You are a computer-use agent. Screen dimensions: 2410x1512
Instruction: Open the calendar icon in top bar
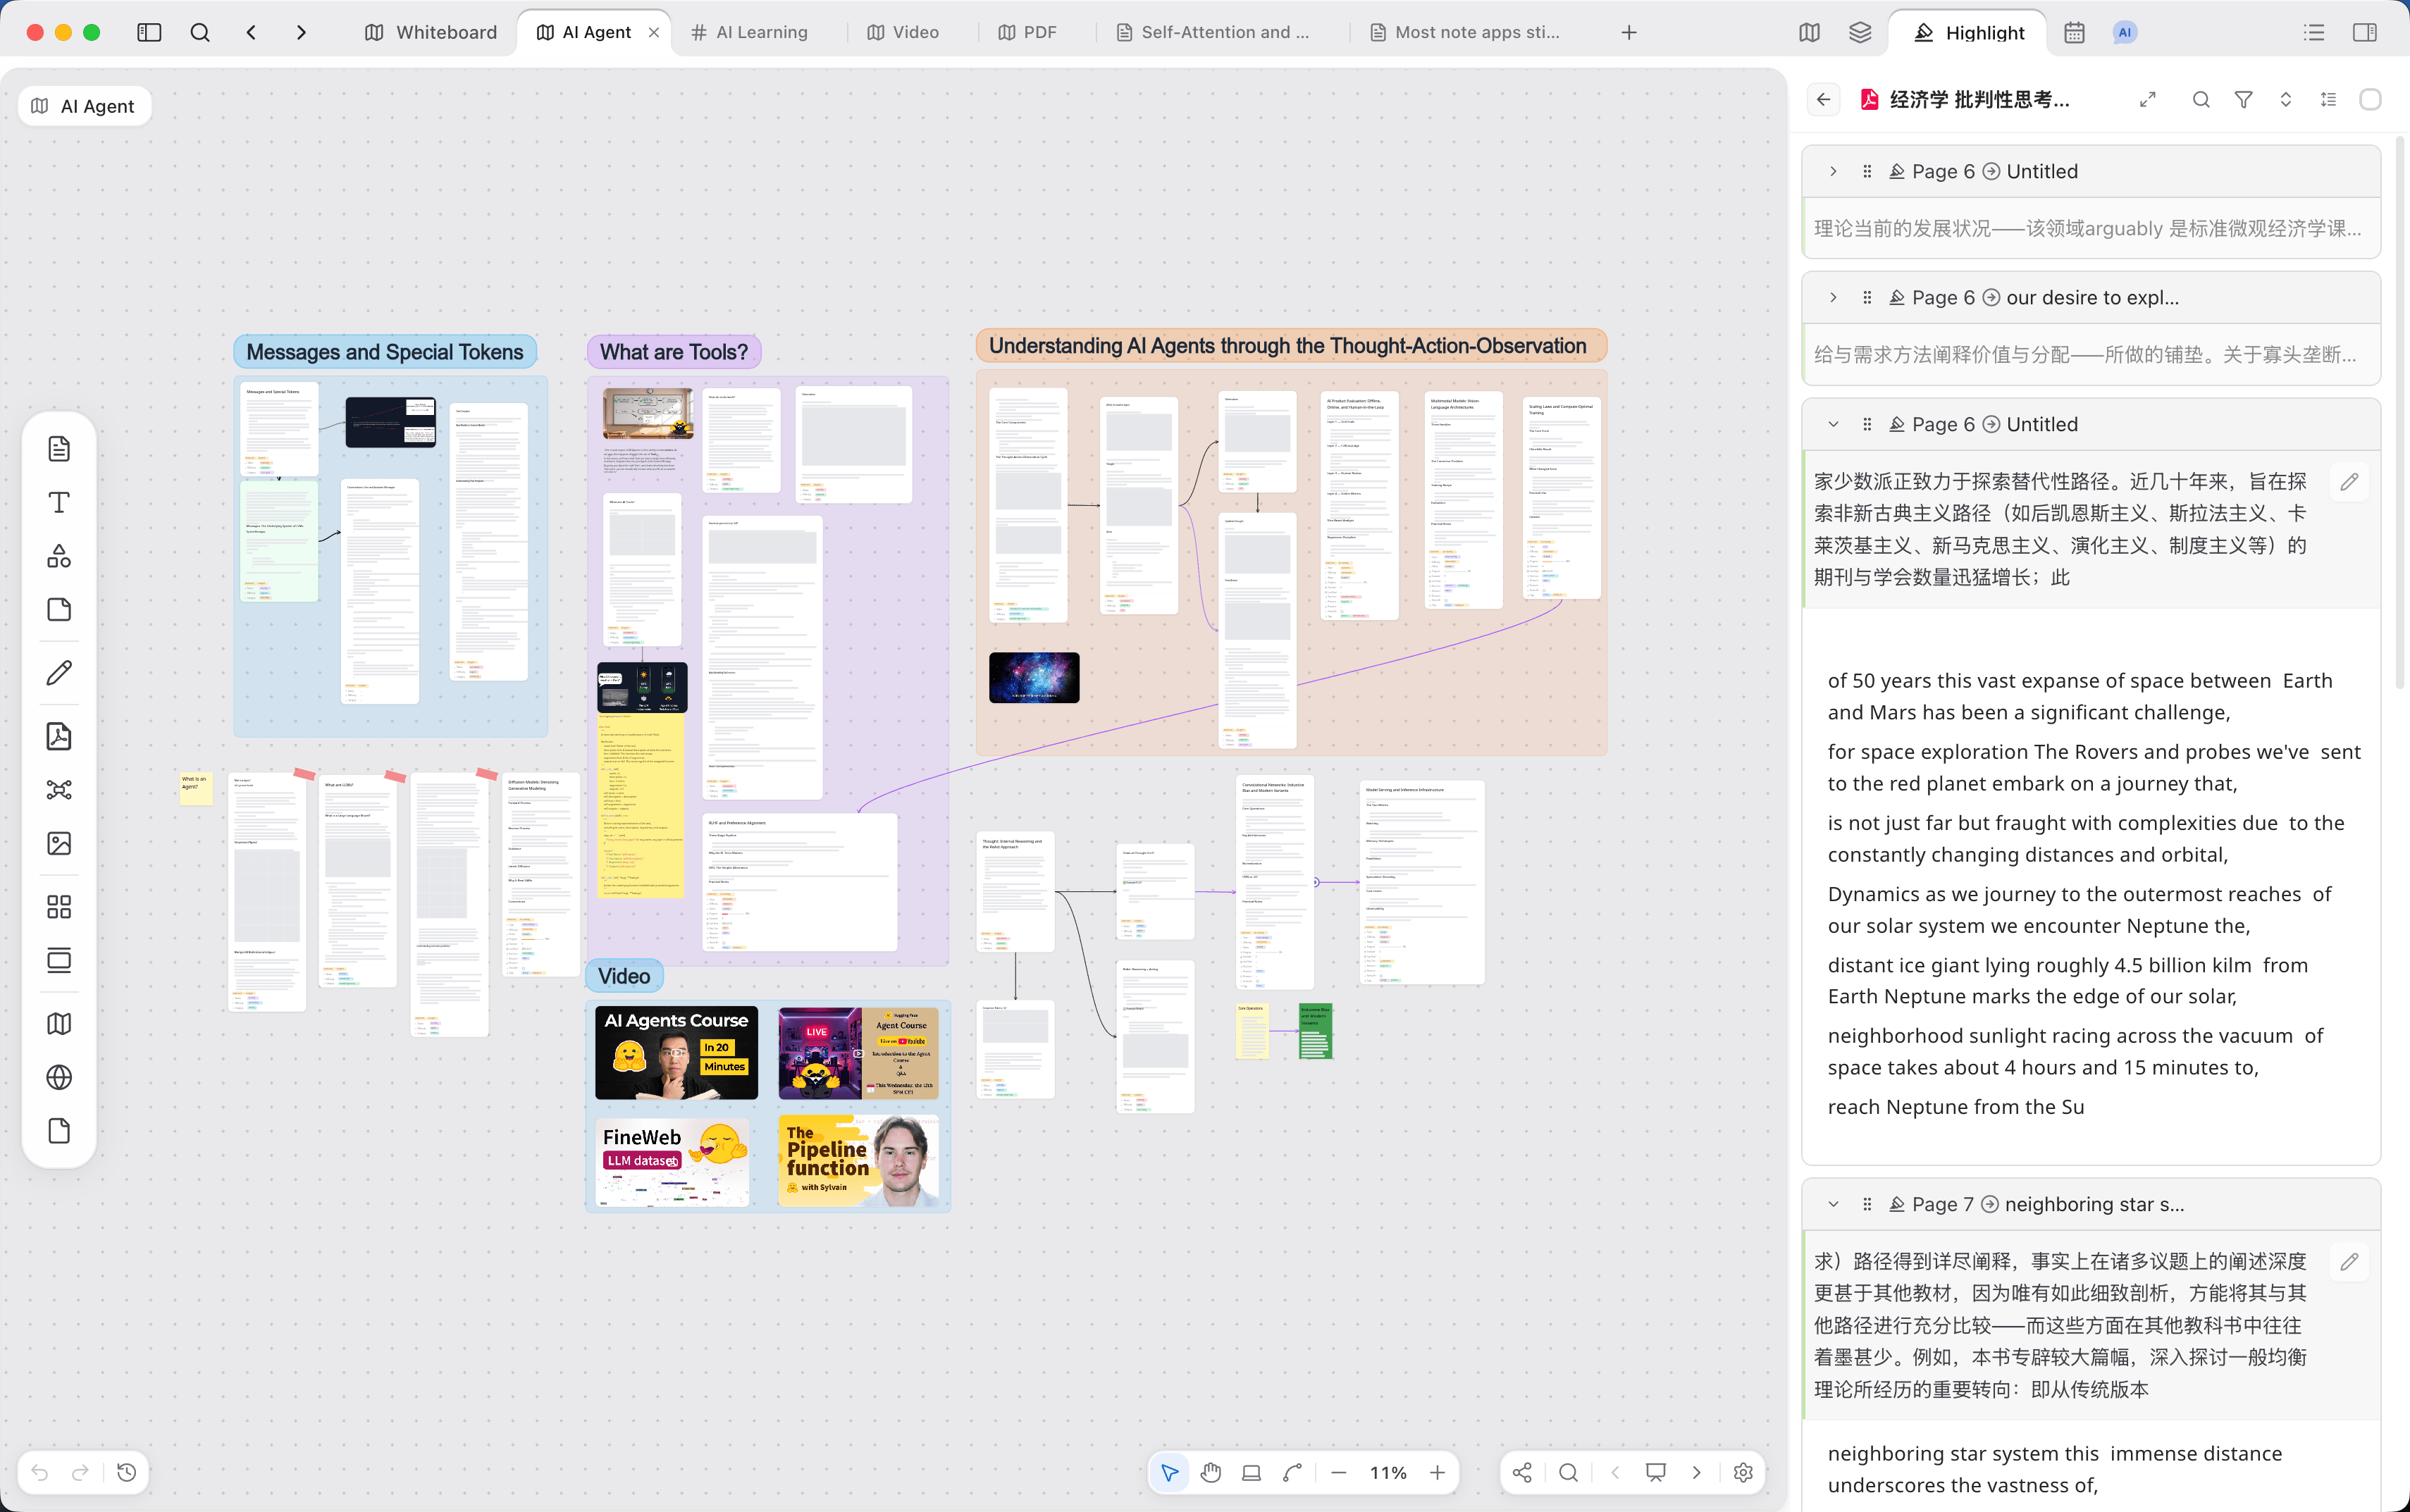[x=2074, y=32]
